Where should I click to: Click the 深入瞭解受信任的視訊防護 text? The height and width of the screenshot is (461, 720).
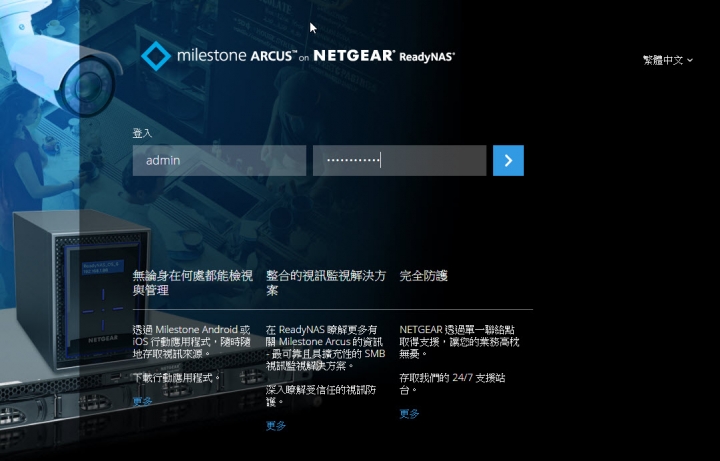click(321, 396)
